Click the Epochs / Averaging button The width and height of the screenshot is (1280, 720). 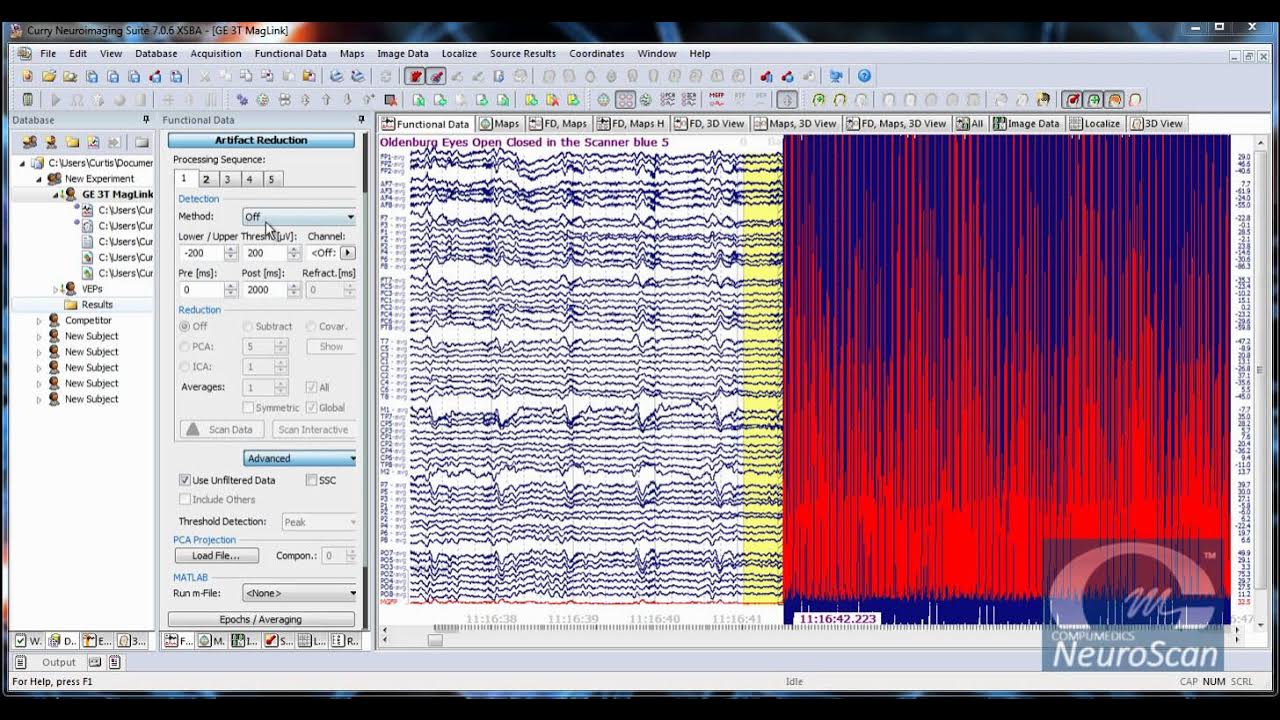point(261,619)
